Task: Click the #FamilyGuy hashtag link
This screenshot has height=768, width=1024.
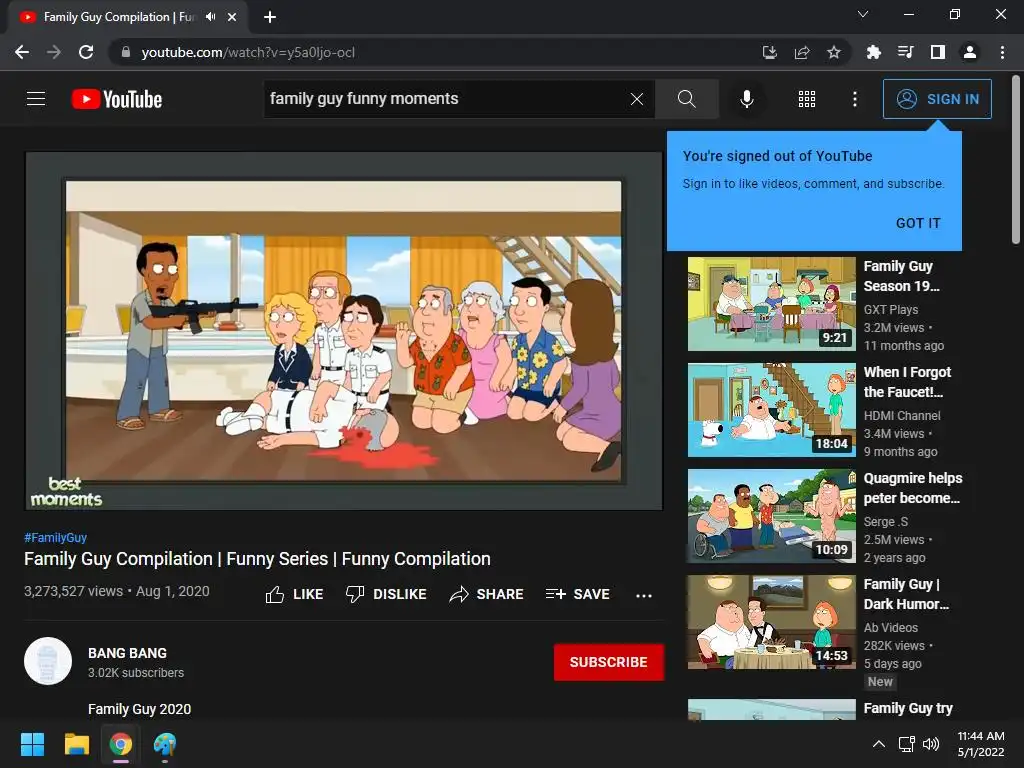Action: 56,537
